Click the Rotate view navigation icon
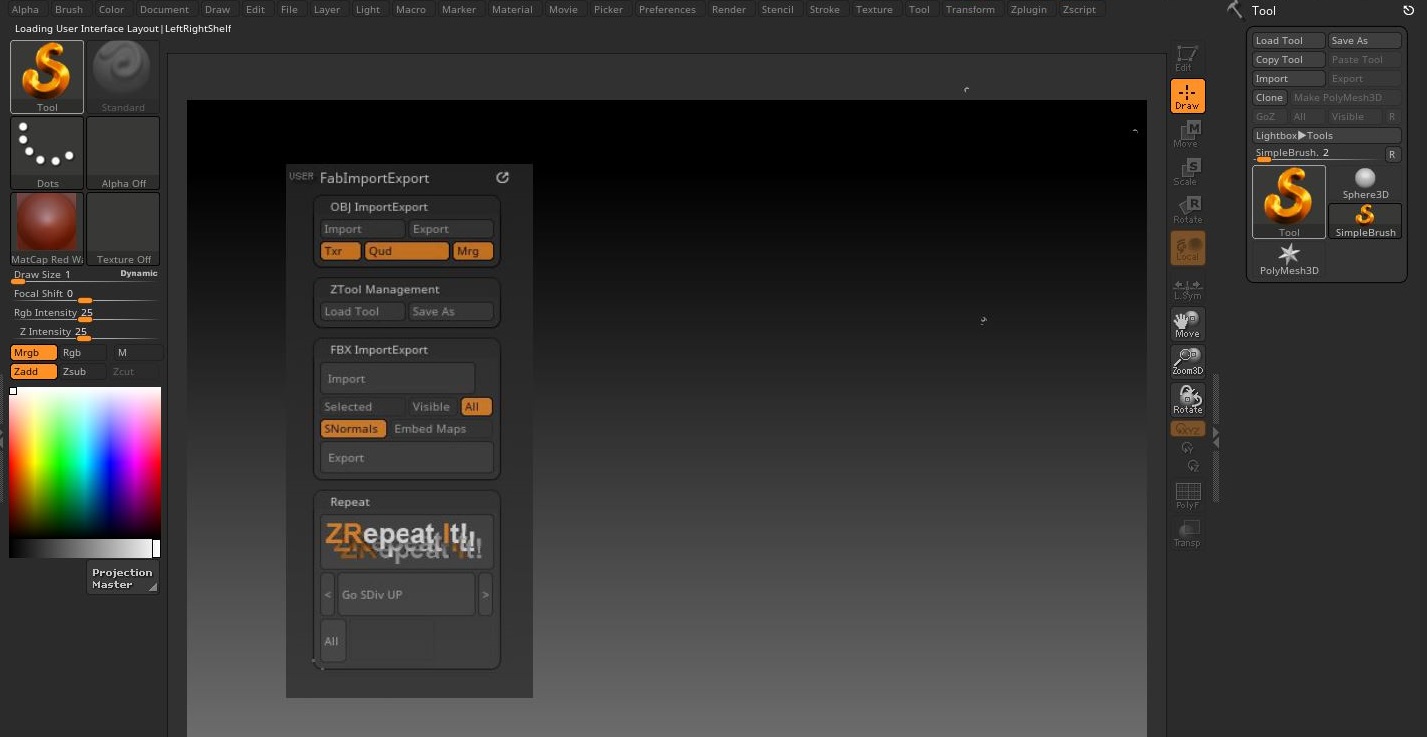The width and height of the screenshot is (1427, 737). [x=1187, y=400]
